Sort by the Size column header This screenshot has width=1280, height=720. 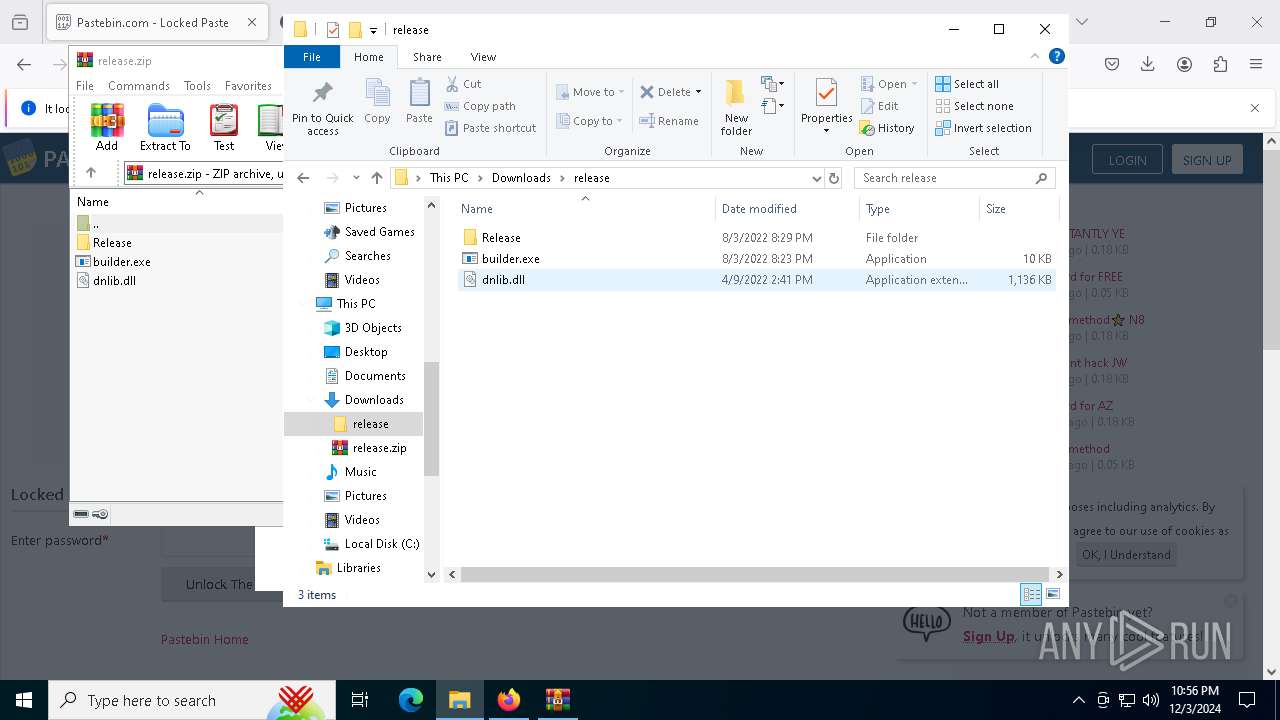click(x=1018, y=209)
